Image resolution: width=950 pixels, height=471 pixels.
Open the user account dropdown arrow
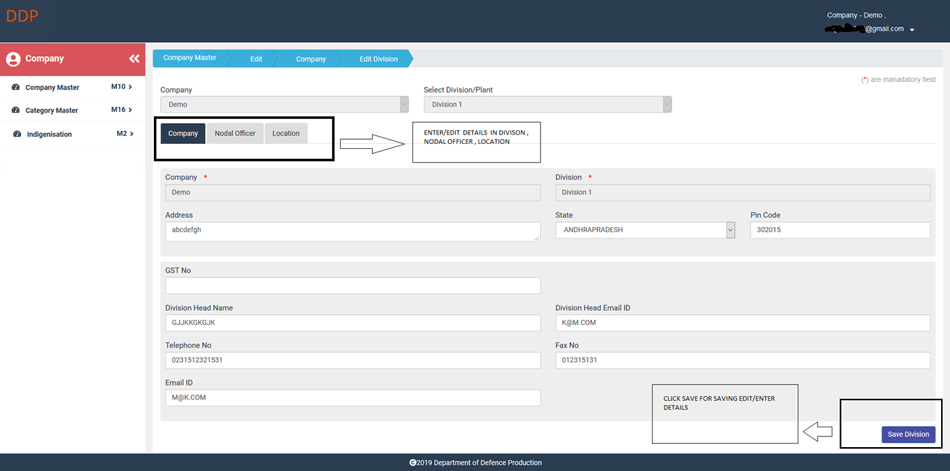pyautogui.click(x=912, y=30)
